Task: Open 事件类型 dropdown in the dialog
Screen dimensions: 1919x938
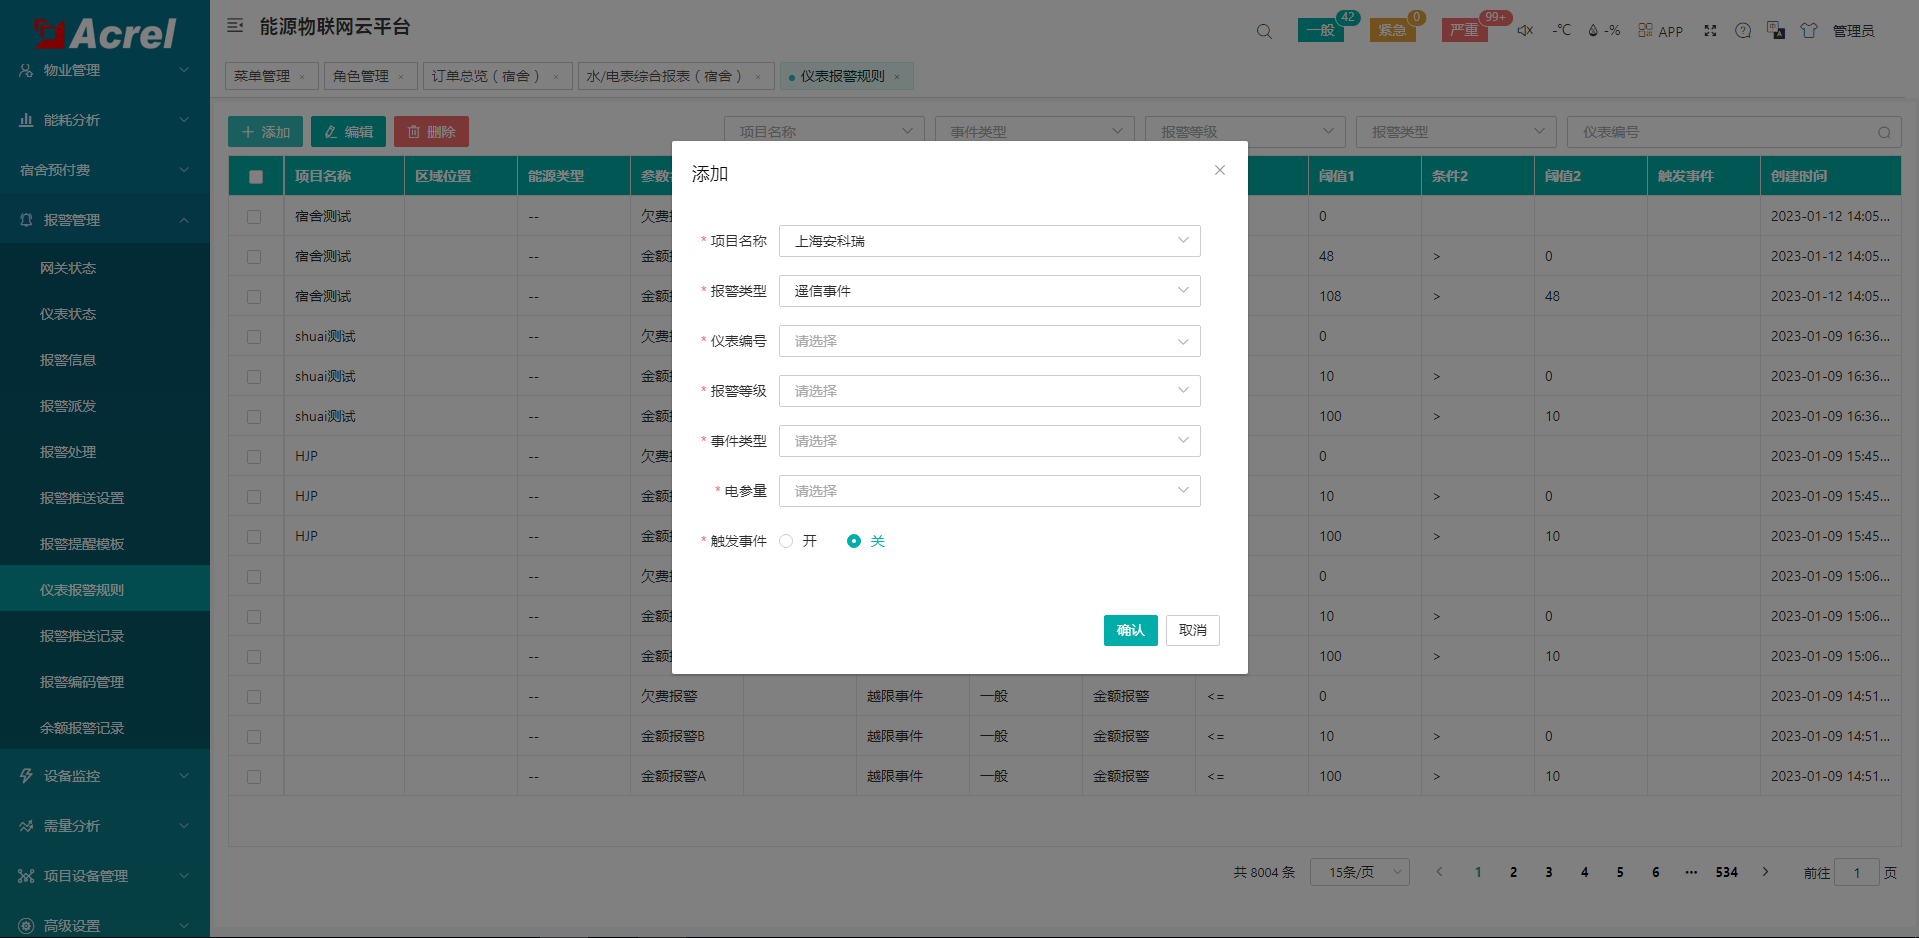Action: pyautogui.click(x=989, y=441)
